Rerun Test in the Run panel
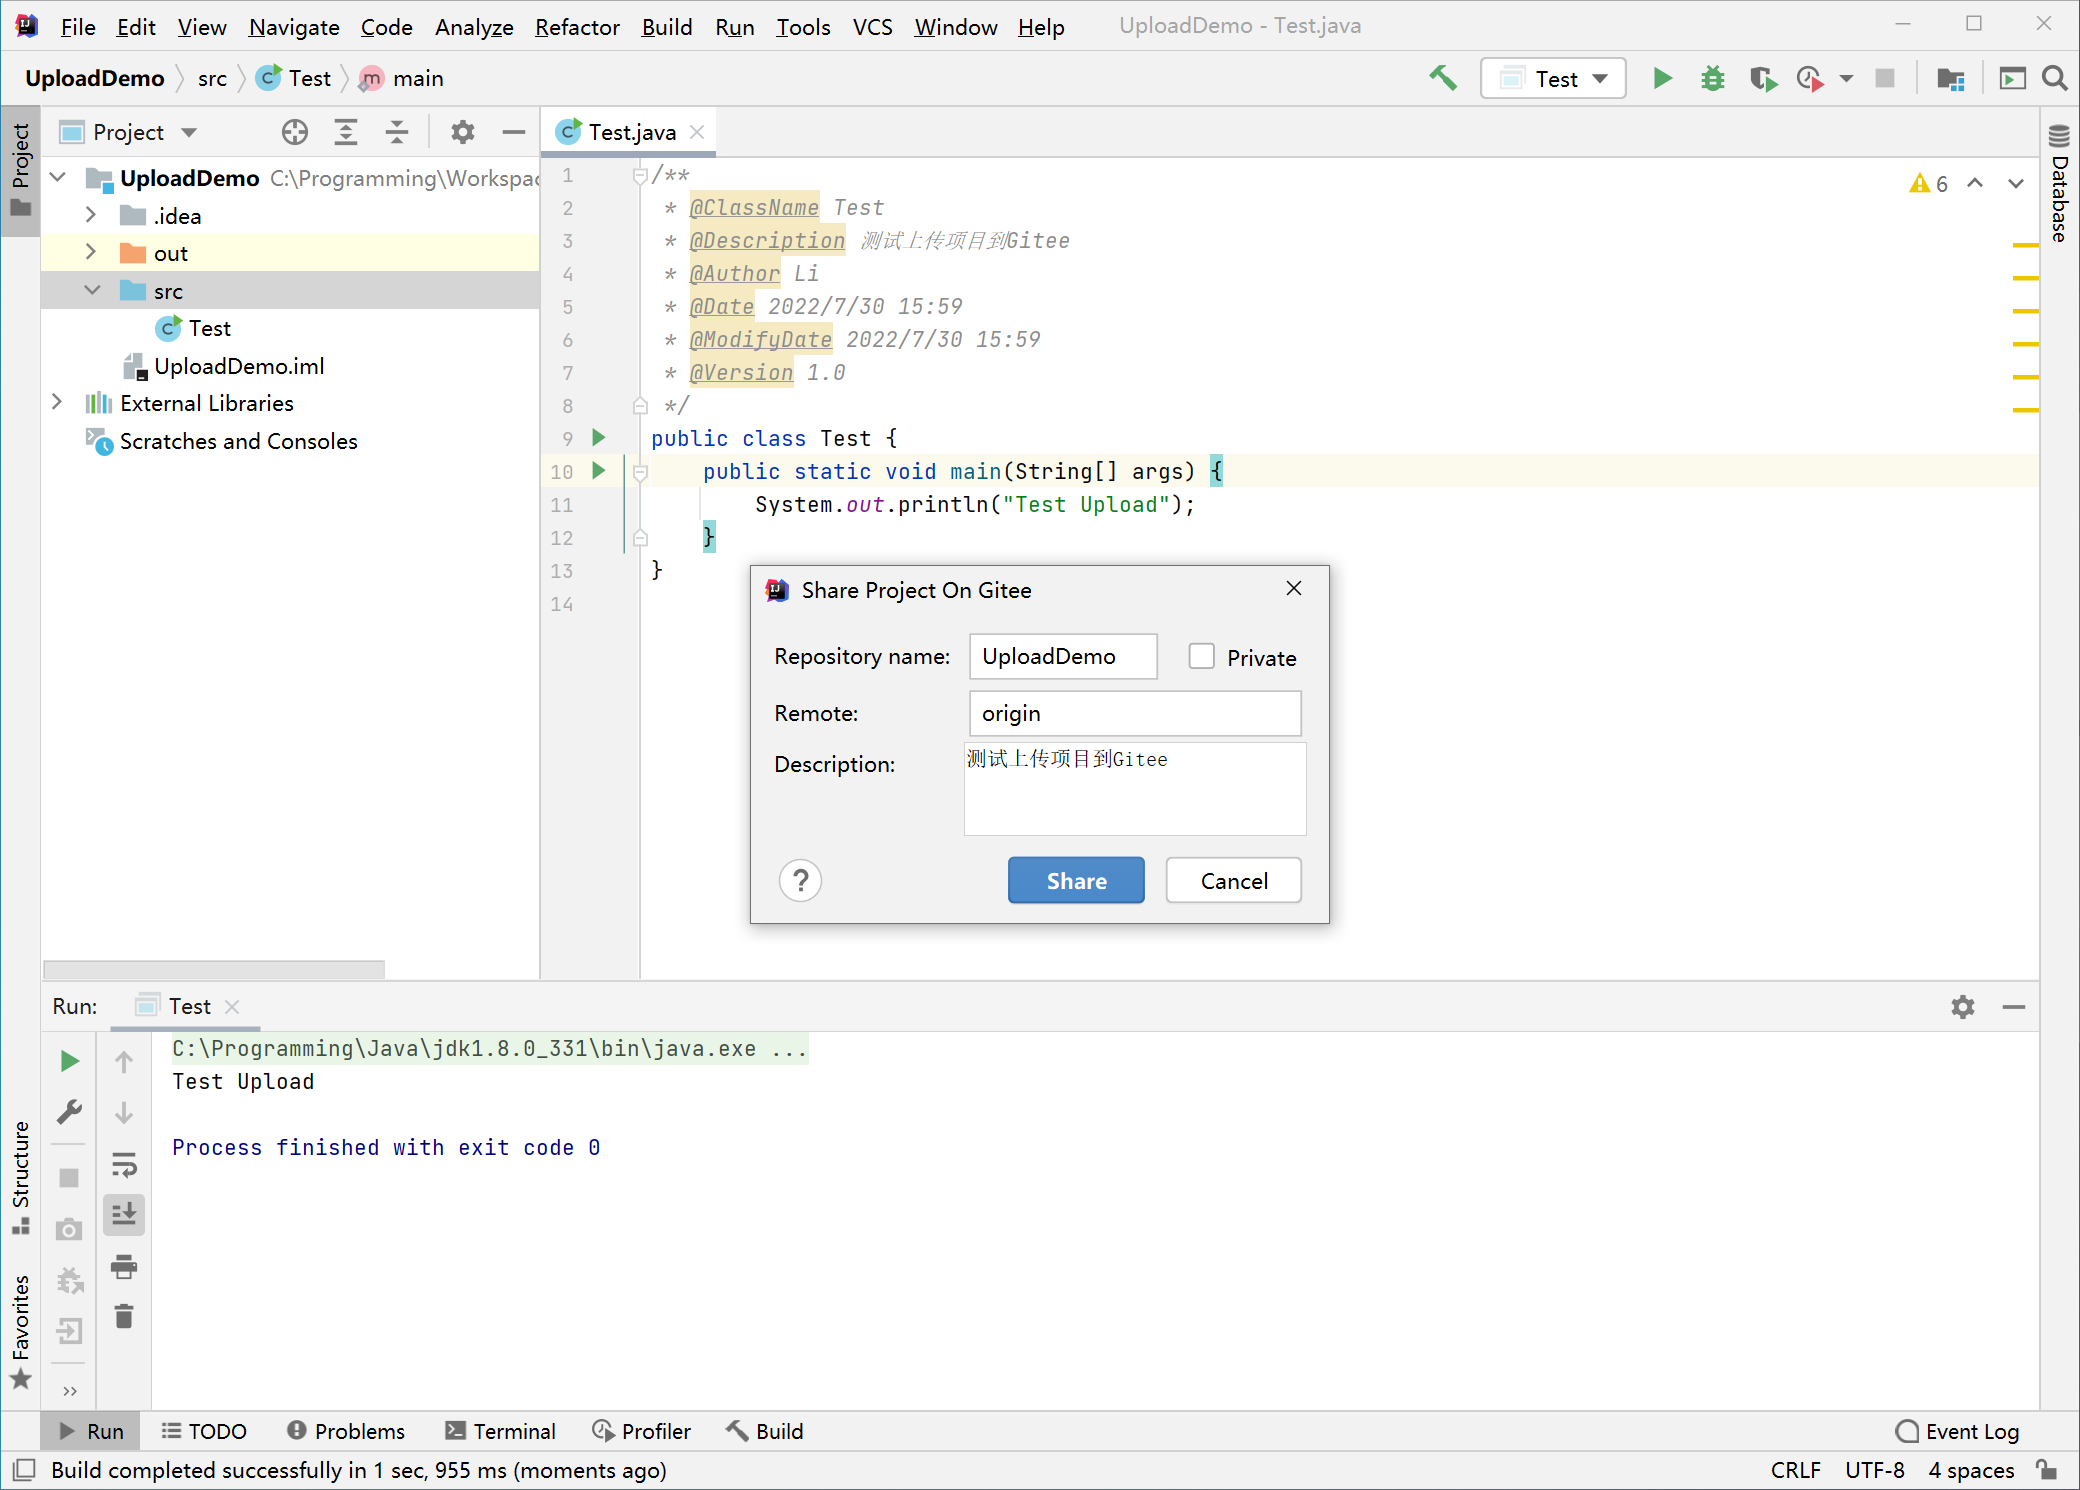The width and height of the screenshot is (2080, 1490). point(69,1061)
